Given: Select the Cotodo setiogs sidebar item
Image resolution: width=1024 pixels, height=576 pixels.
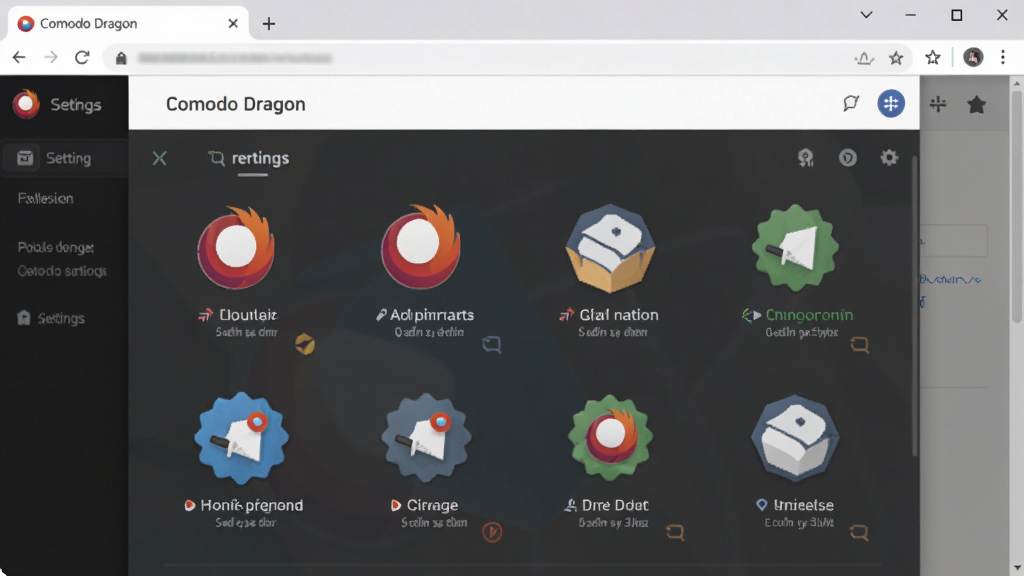Looking at the screenshot, I should pos(62,271).
